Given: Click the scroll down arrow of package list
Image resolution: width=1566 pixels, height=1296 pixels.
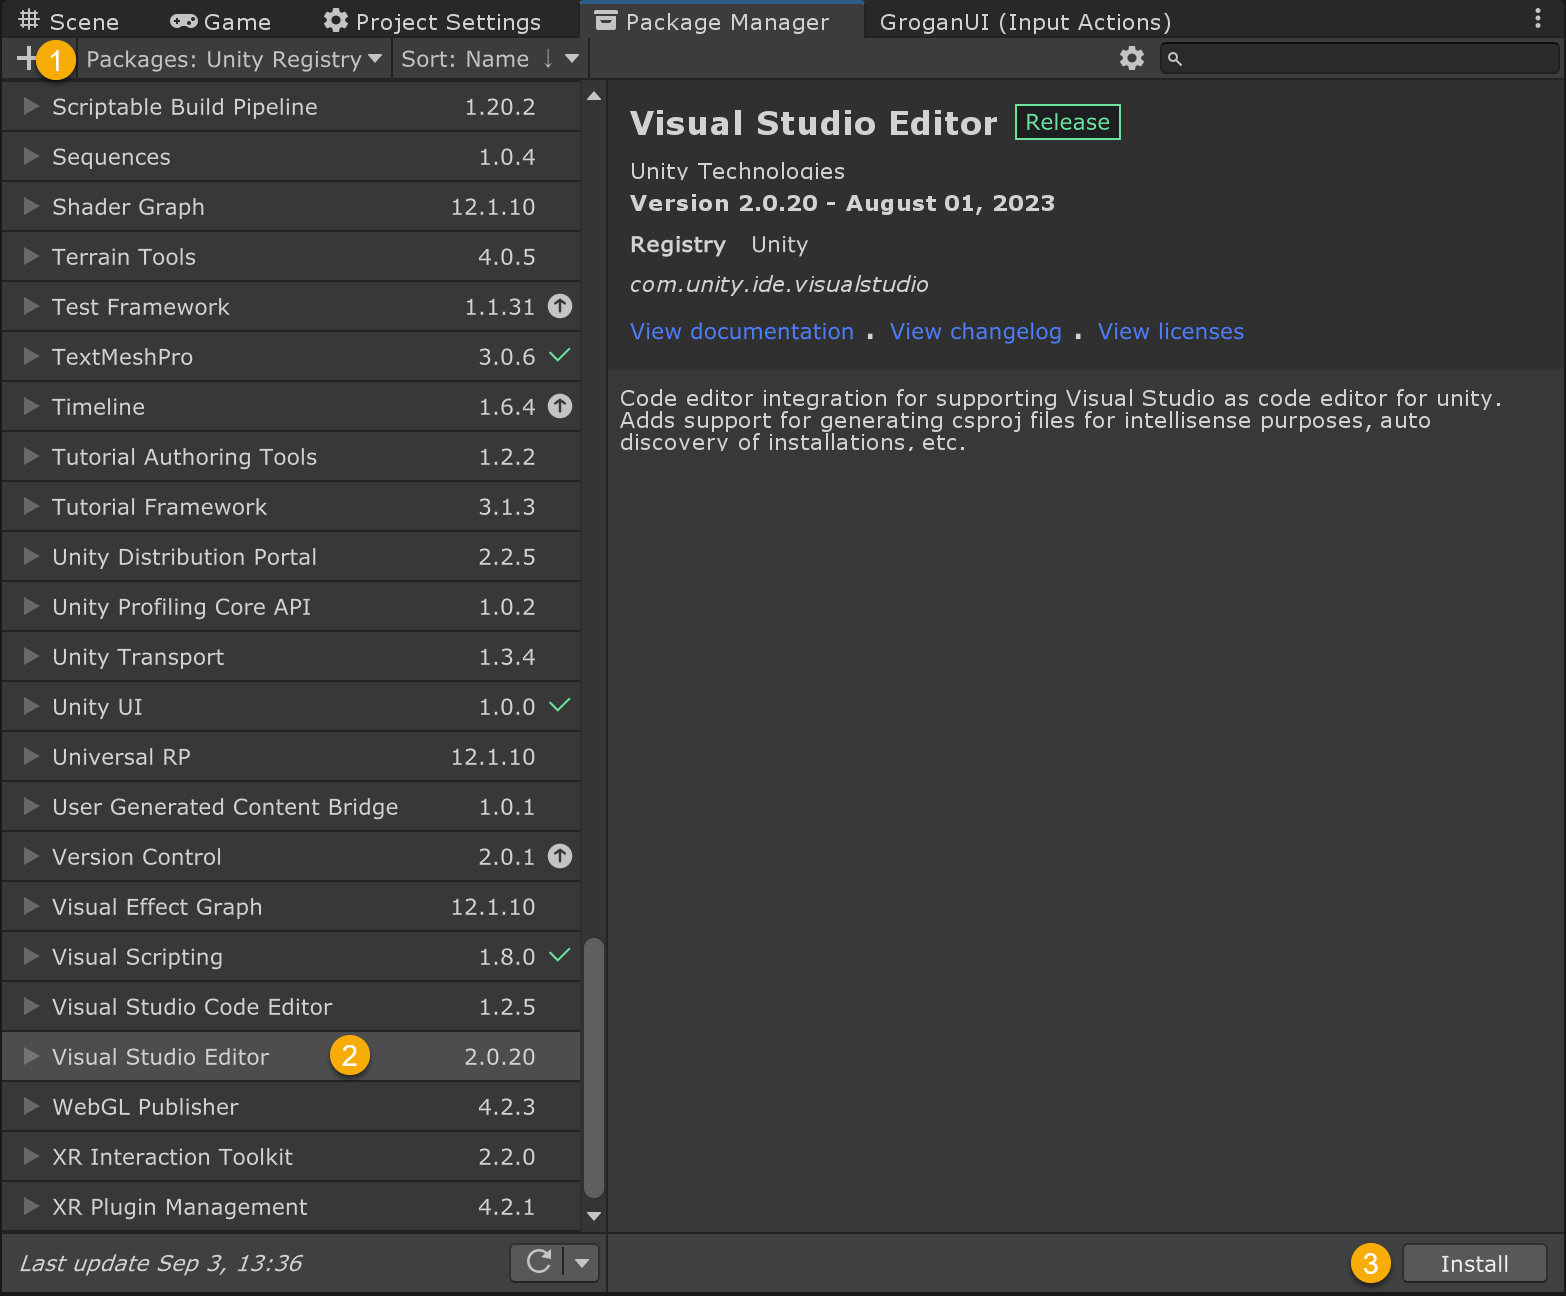Looking at the screenshot, I should [593, 1216].
